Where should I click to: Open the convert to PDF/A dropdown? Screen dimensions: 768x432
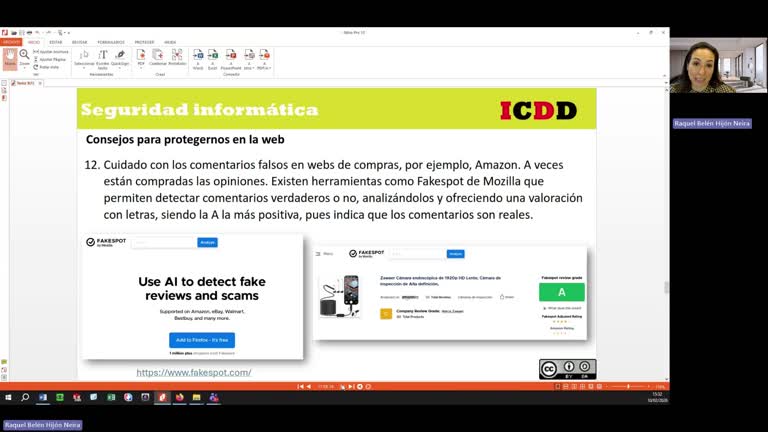(x=264, y=59)
